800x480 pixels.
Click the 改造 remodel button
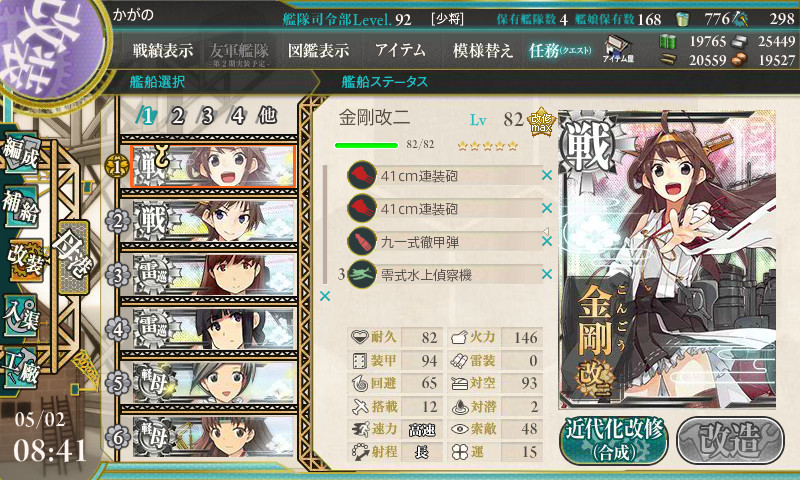click(730, 440)
